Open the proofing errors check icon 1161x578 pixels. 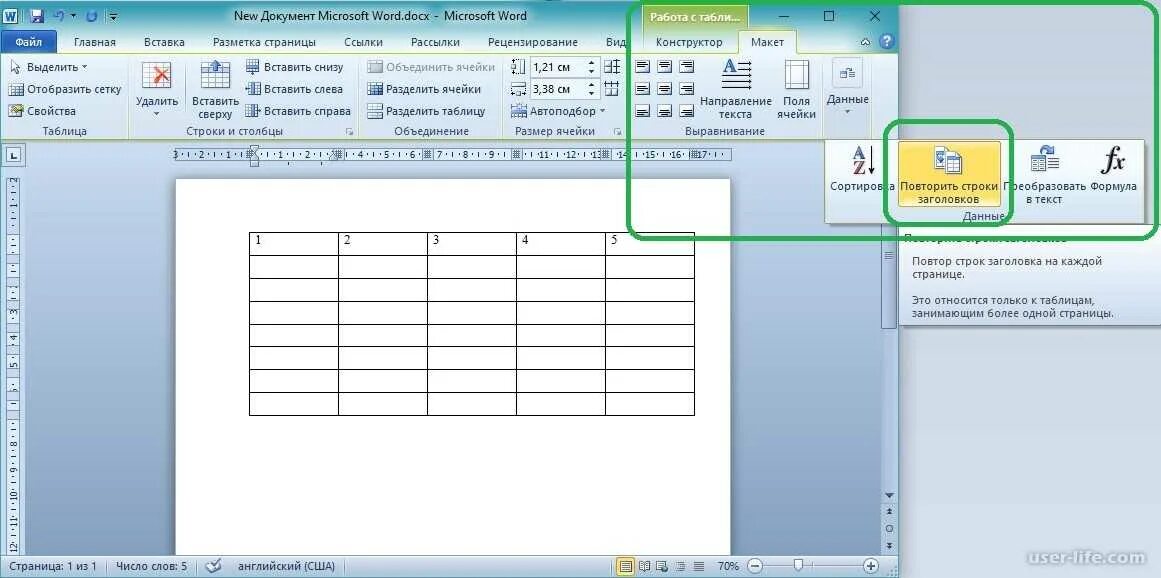[213, 566]
